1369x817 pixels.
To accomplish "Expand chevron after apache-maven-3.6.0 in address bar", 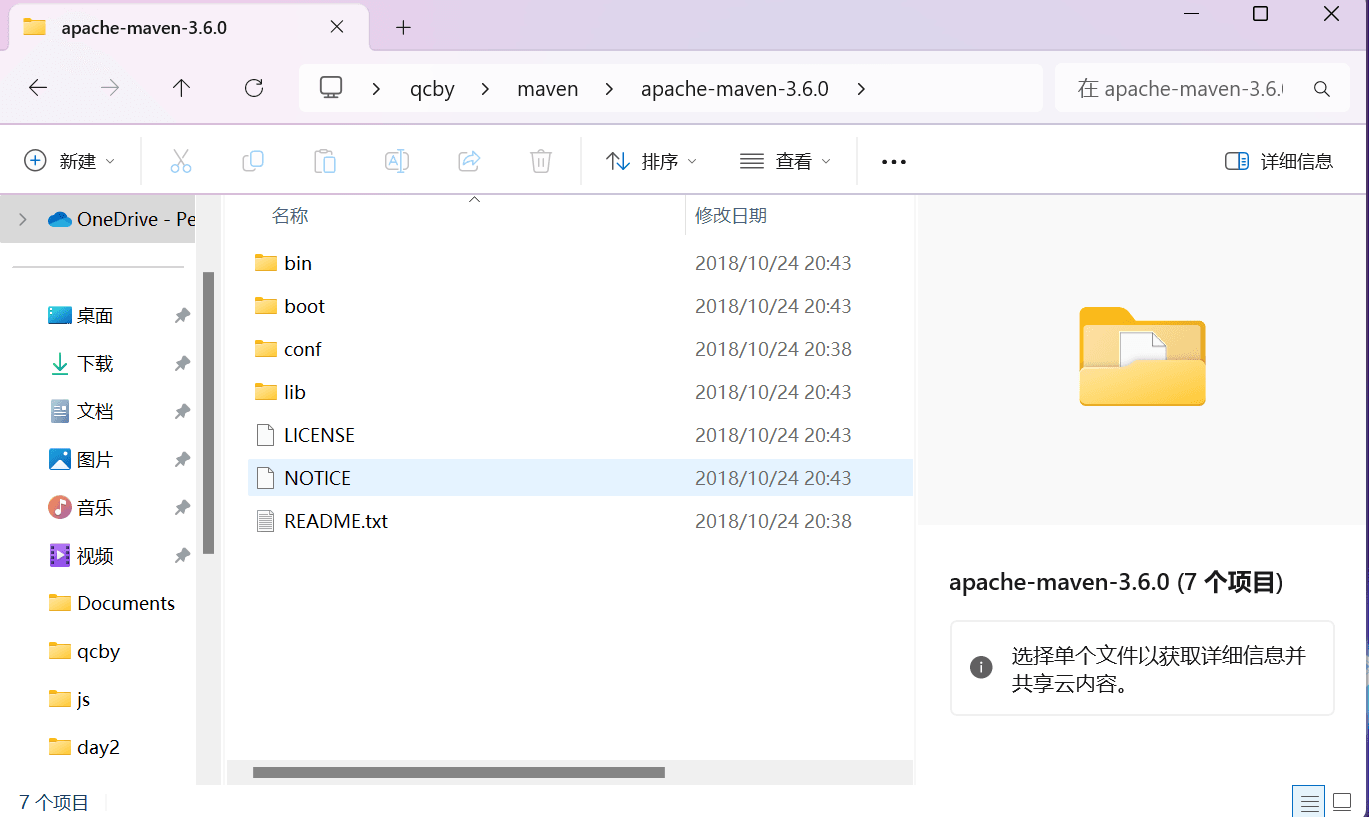I will [x=861, y=89].
